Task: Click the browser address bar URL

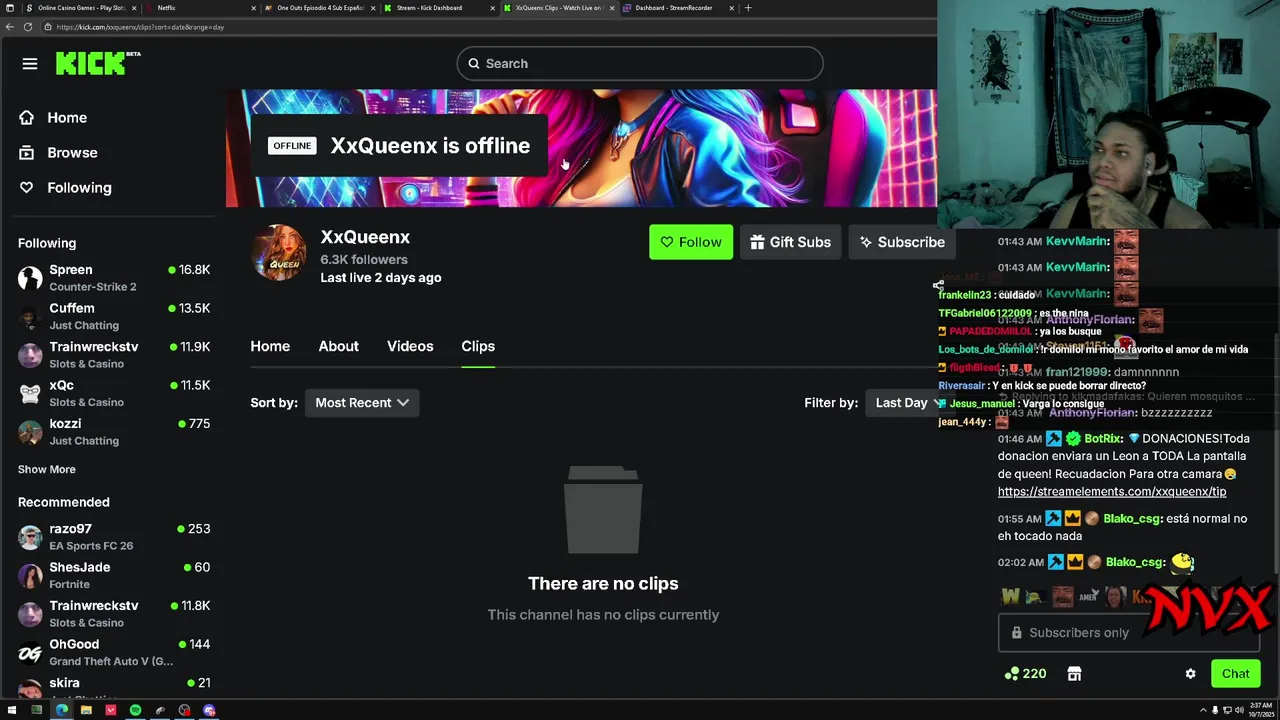Action: coord(140,27)
